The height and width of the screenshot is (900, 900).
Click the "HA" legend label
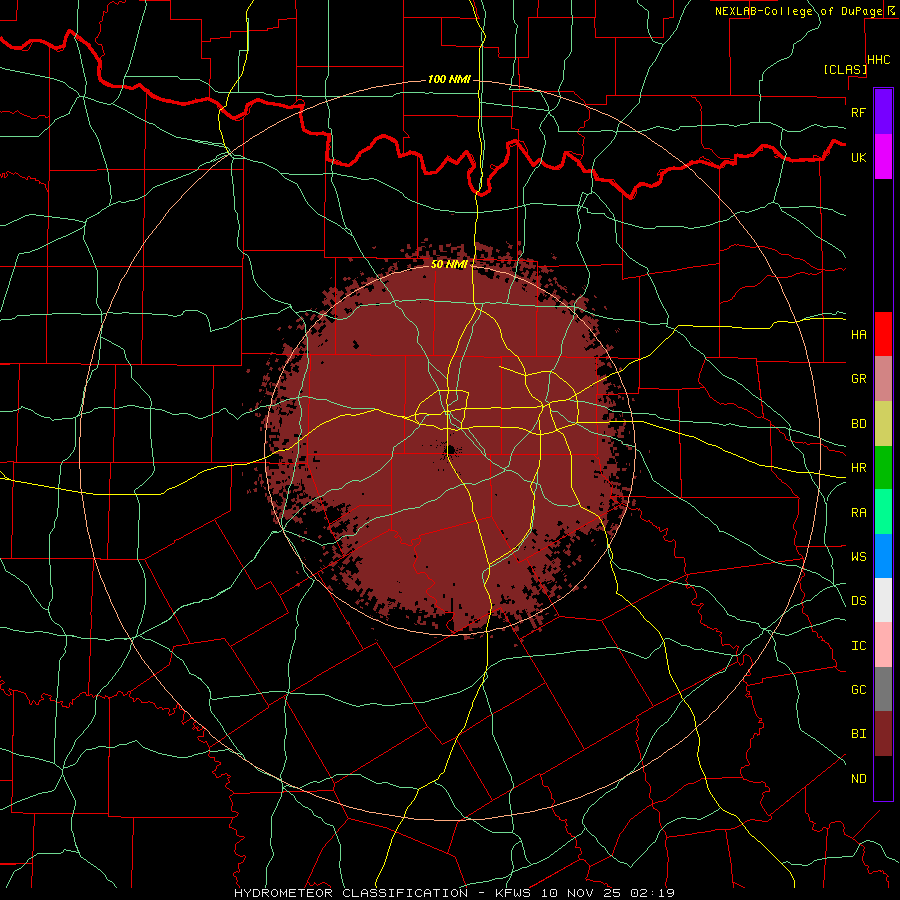pyautogui.click(x=859, y=335)
